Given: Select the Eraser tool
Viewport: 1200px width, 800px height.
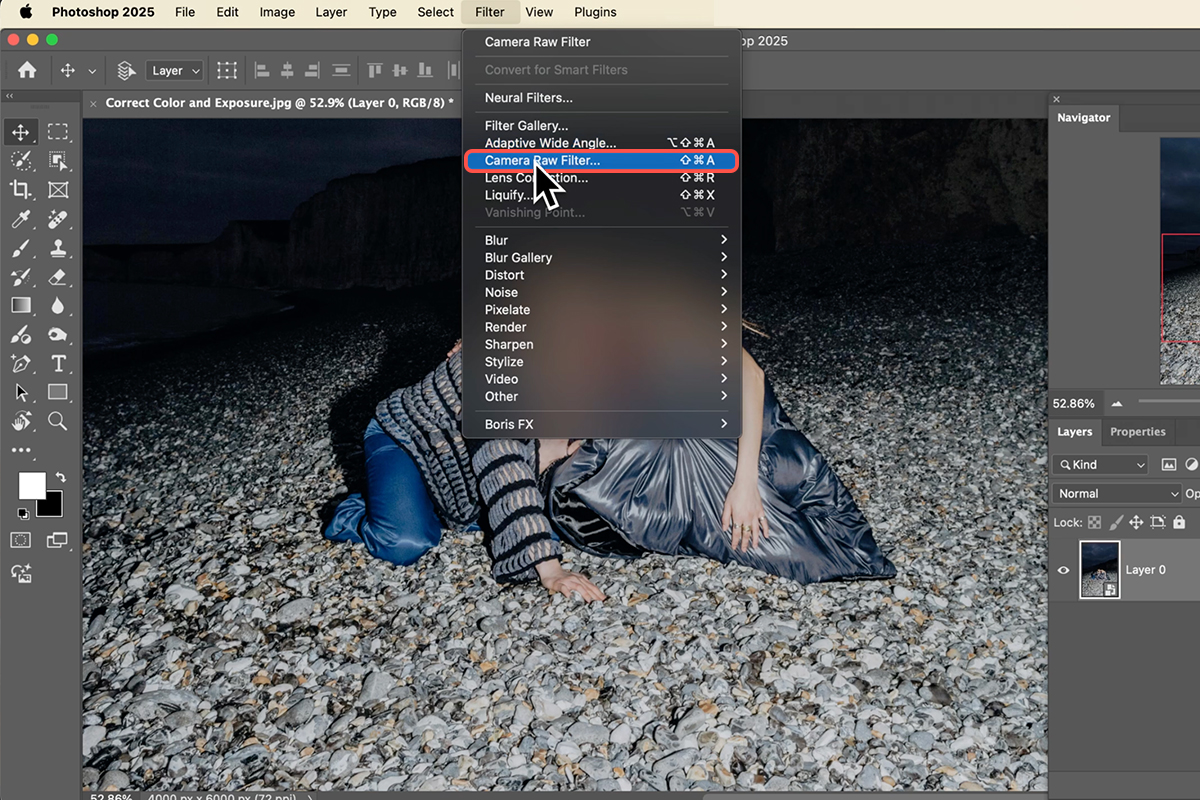Looking at the screenshot, I should tap(58, 277).
